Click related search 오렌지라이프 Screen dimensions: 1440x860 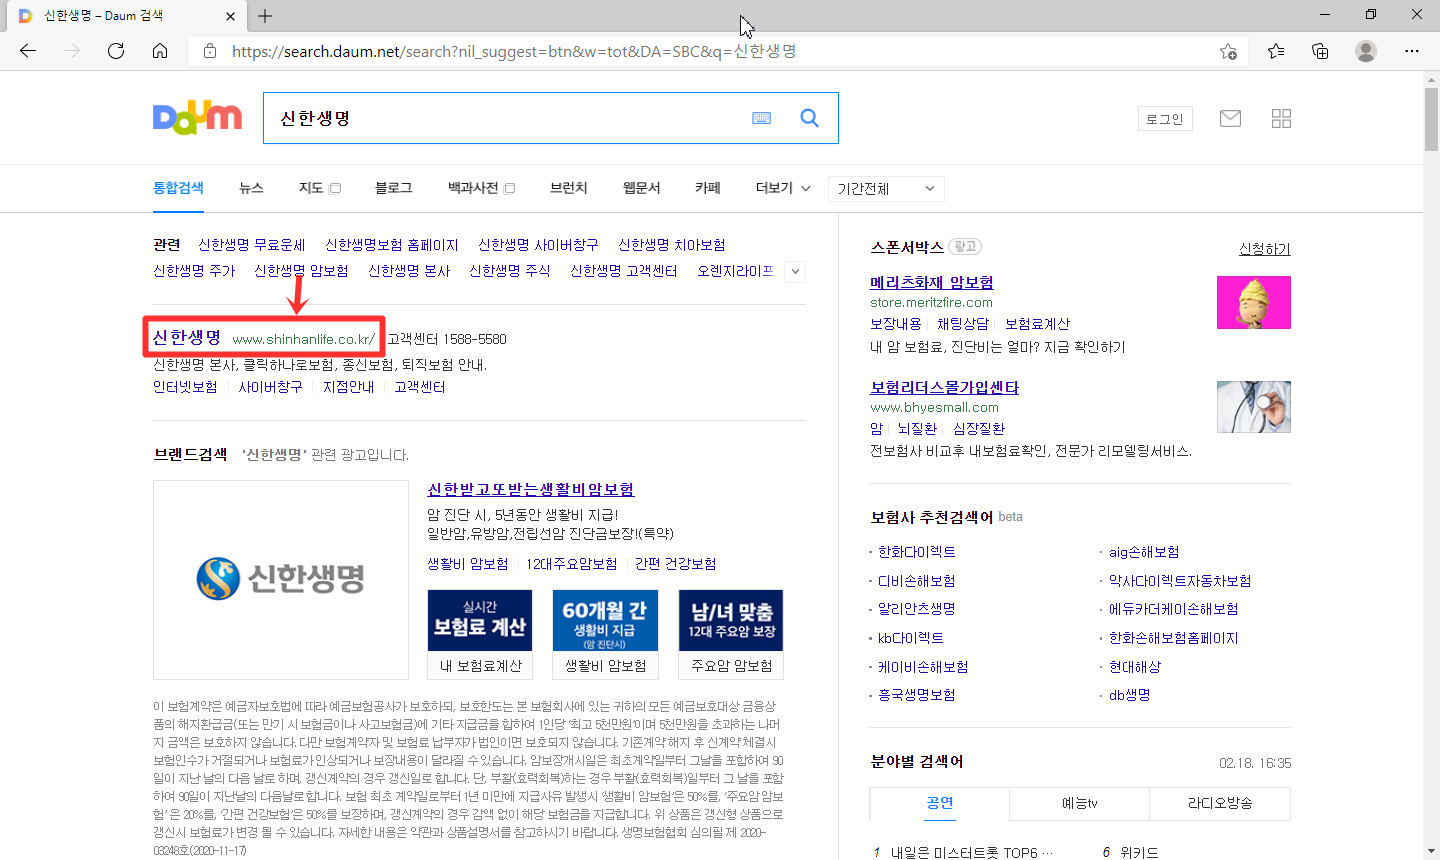tap(735, 271)
